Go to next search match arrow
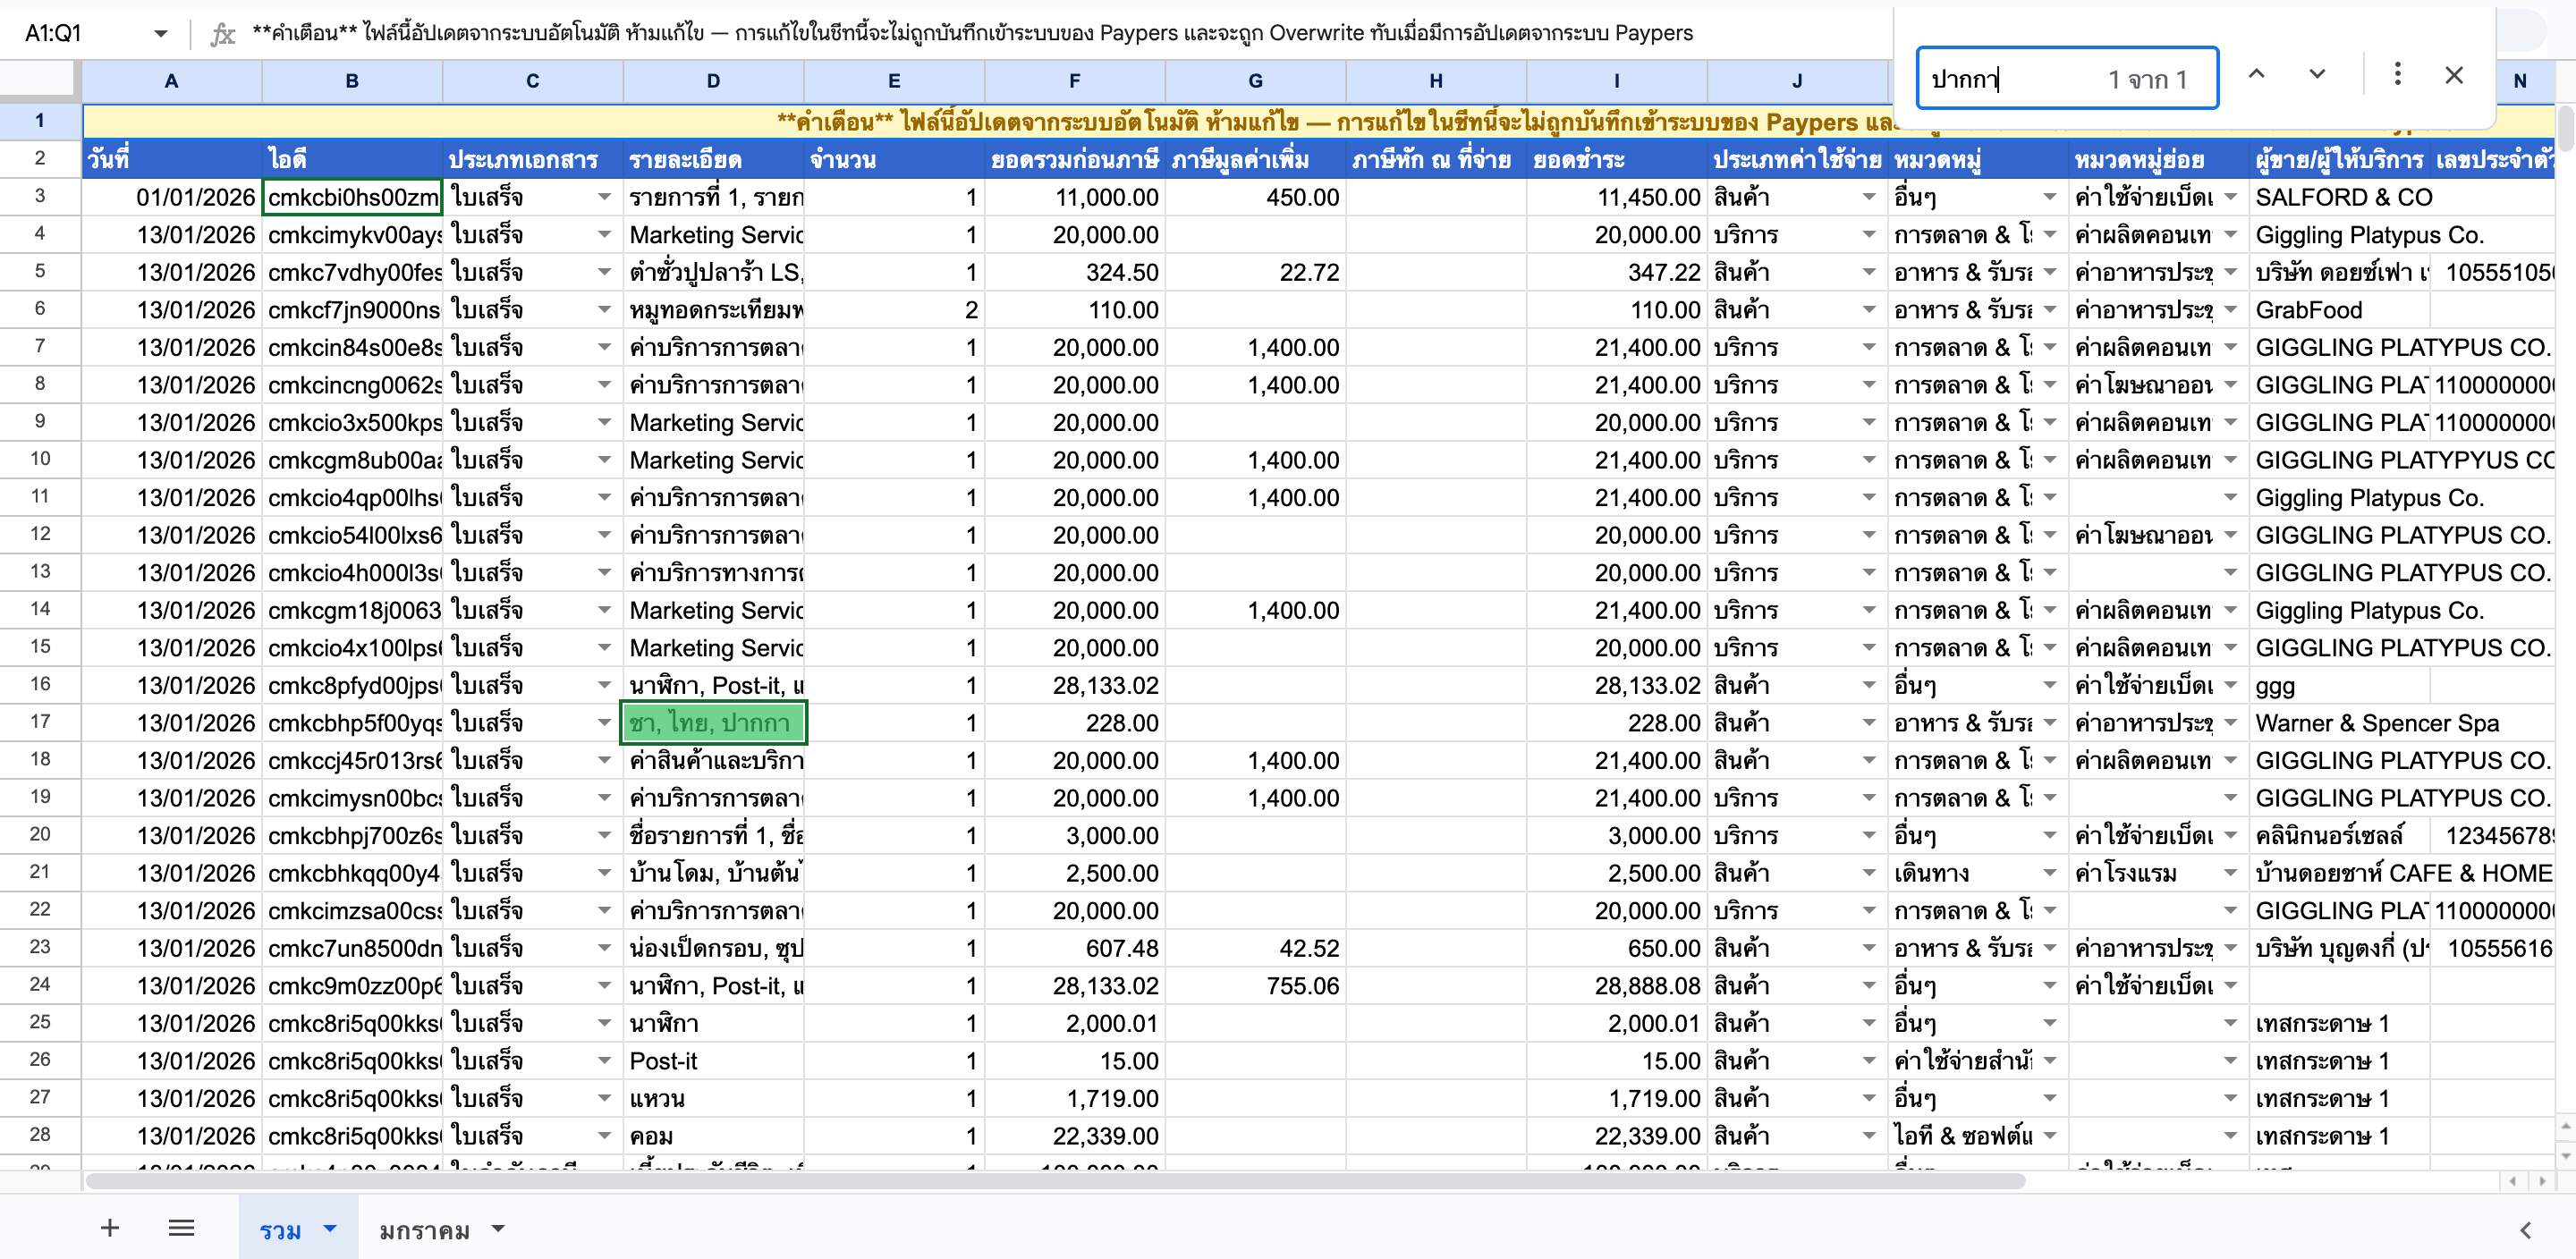Screen dimensions: 2576x1259 click(2317, 75)
